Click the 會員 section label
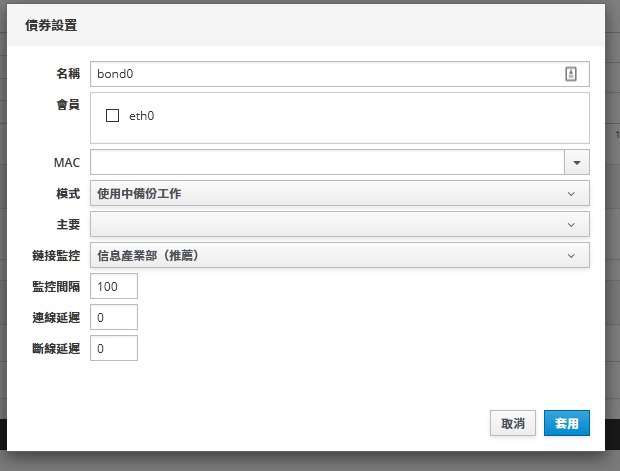This screenshot has width=620, height=471. [68, 104]
